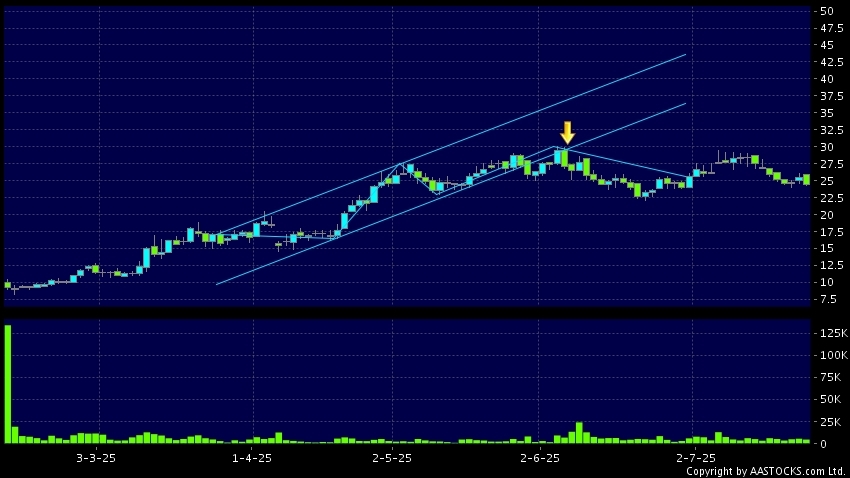Select the 2-6-25 date label
This screenshot has height=478, width=850.
pos(539,458)
